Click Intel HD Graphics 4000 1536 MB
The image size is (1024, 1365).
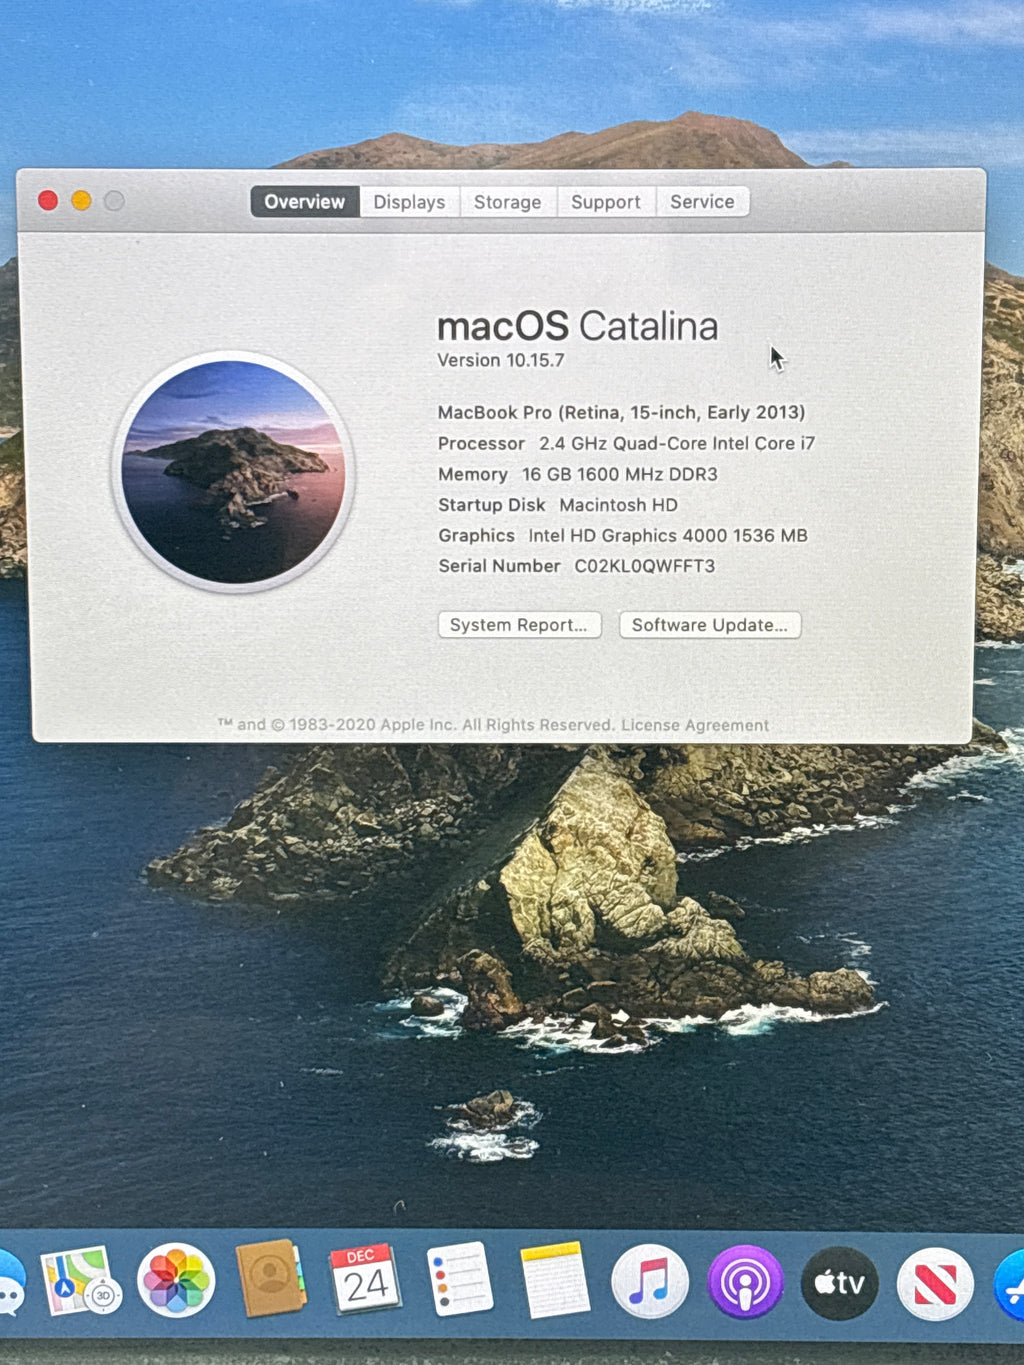[668, 535]
